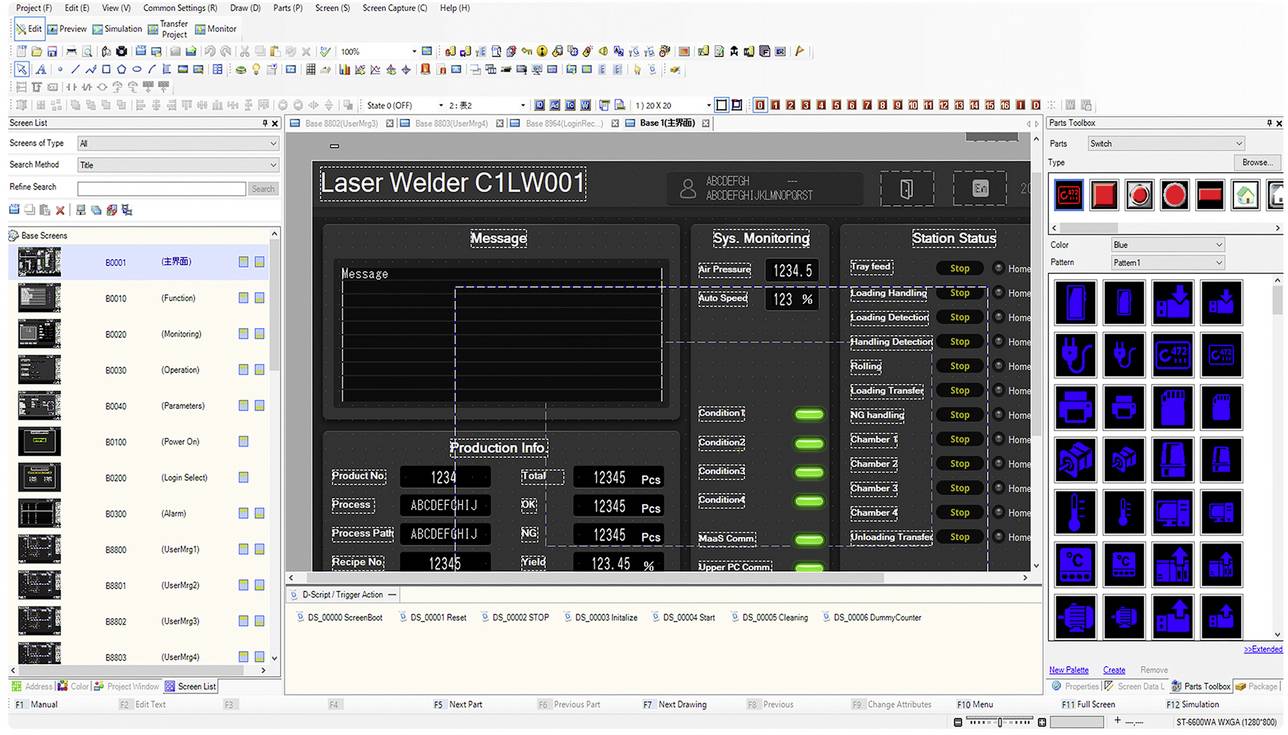Select the Ellipse drawing tool
The width and height of the screenshot is (1288, 735).
click(137, 69)
